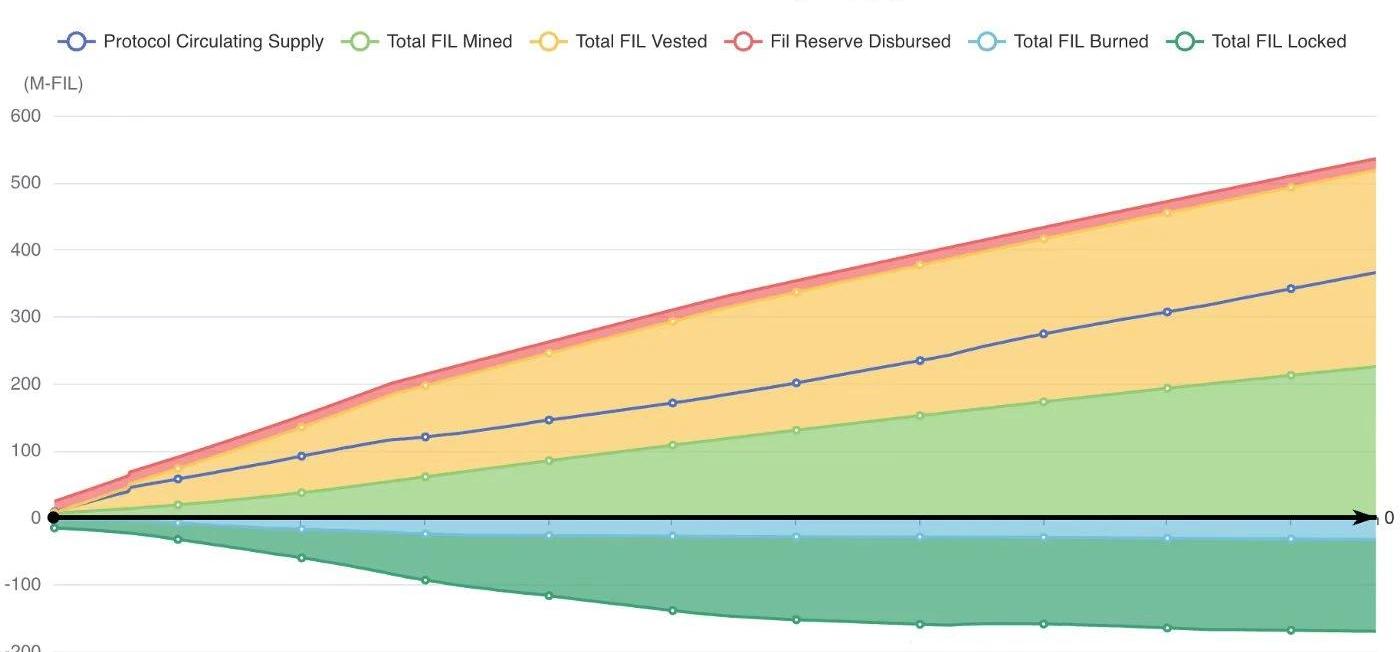Viewport: 1400px width, 652px height.
Task: Select the rightmost Total FIL Mined data point
Action: point(1291,375)
